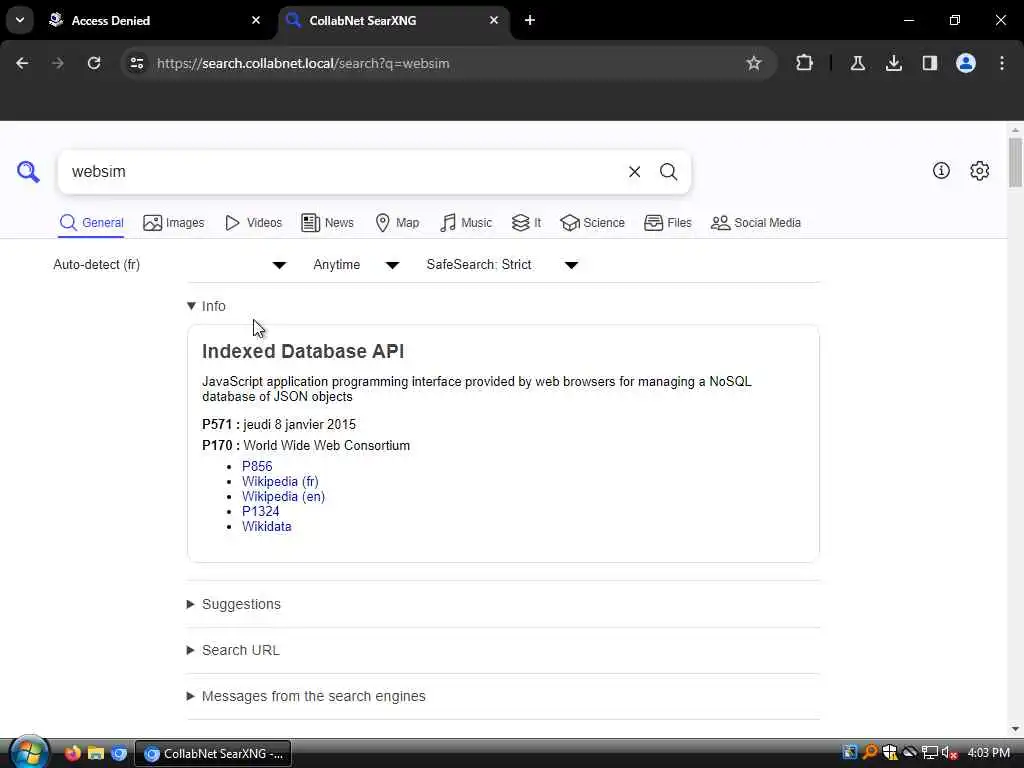The height and width of the screenshot is (768, 1024).
Task: Open Chrome Labs flask icon
Action: (857, 63)
